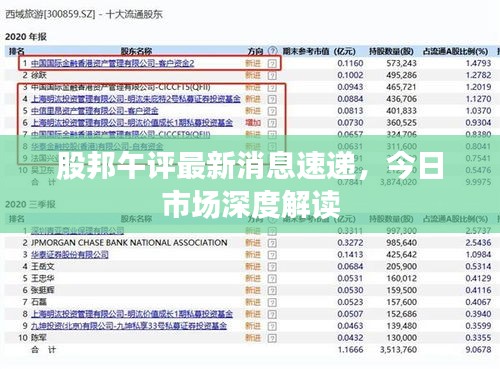Click the share count 360,525
The width and height of the screenshot is (500, 369).
402,123
